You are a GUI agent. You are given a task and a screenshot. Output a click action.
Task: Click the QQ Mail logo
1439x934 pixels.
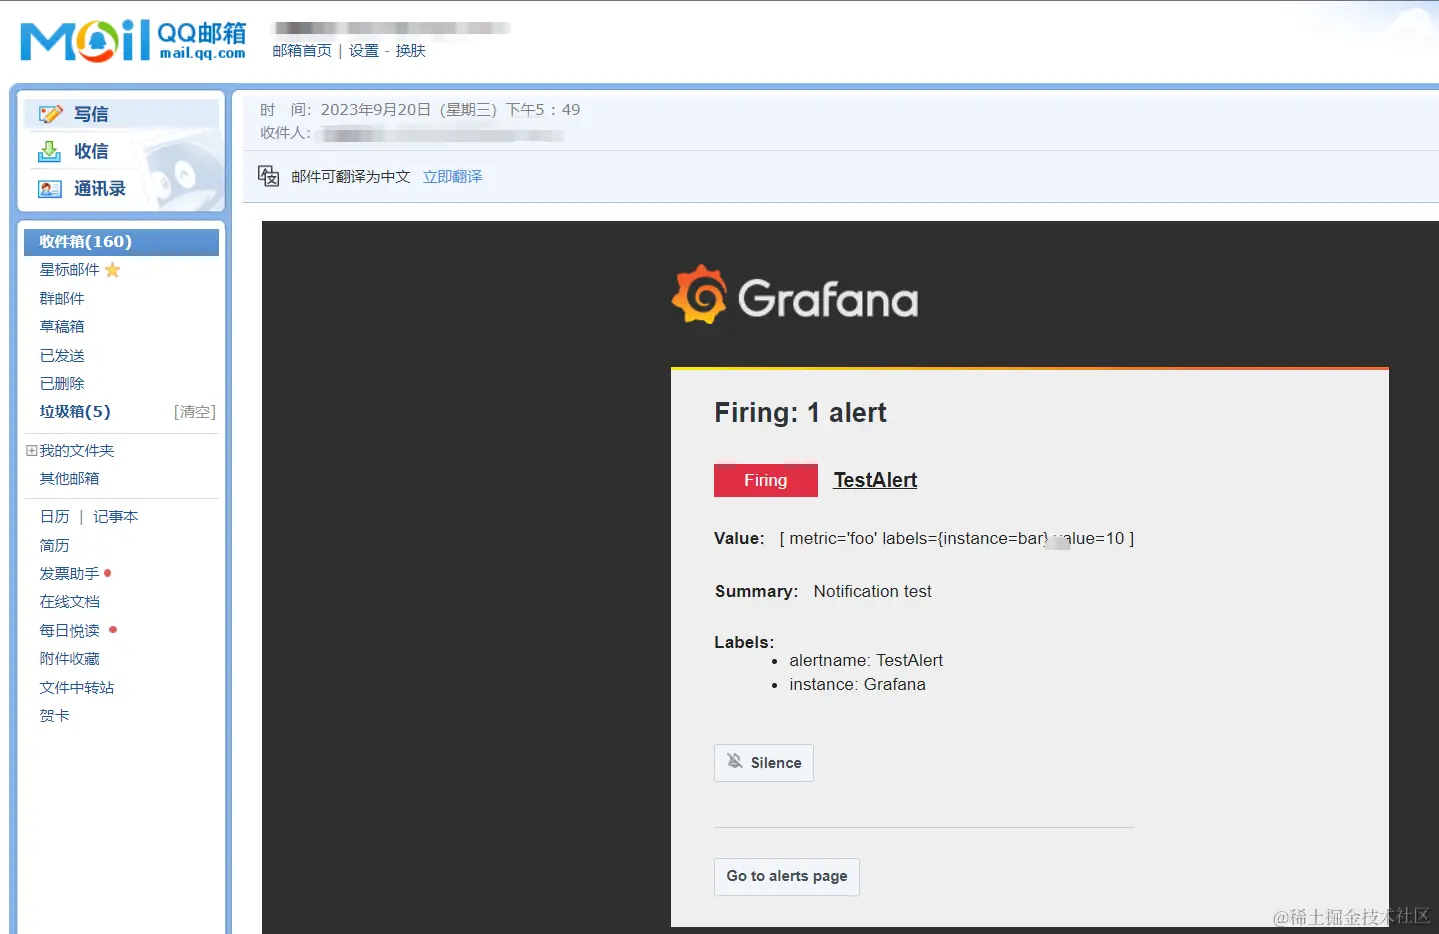click(133, 40)
